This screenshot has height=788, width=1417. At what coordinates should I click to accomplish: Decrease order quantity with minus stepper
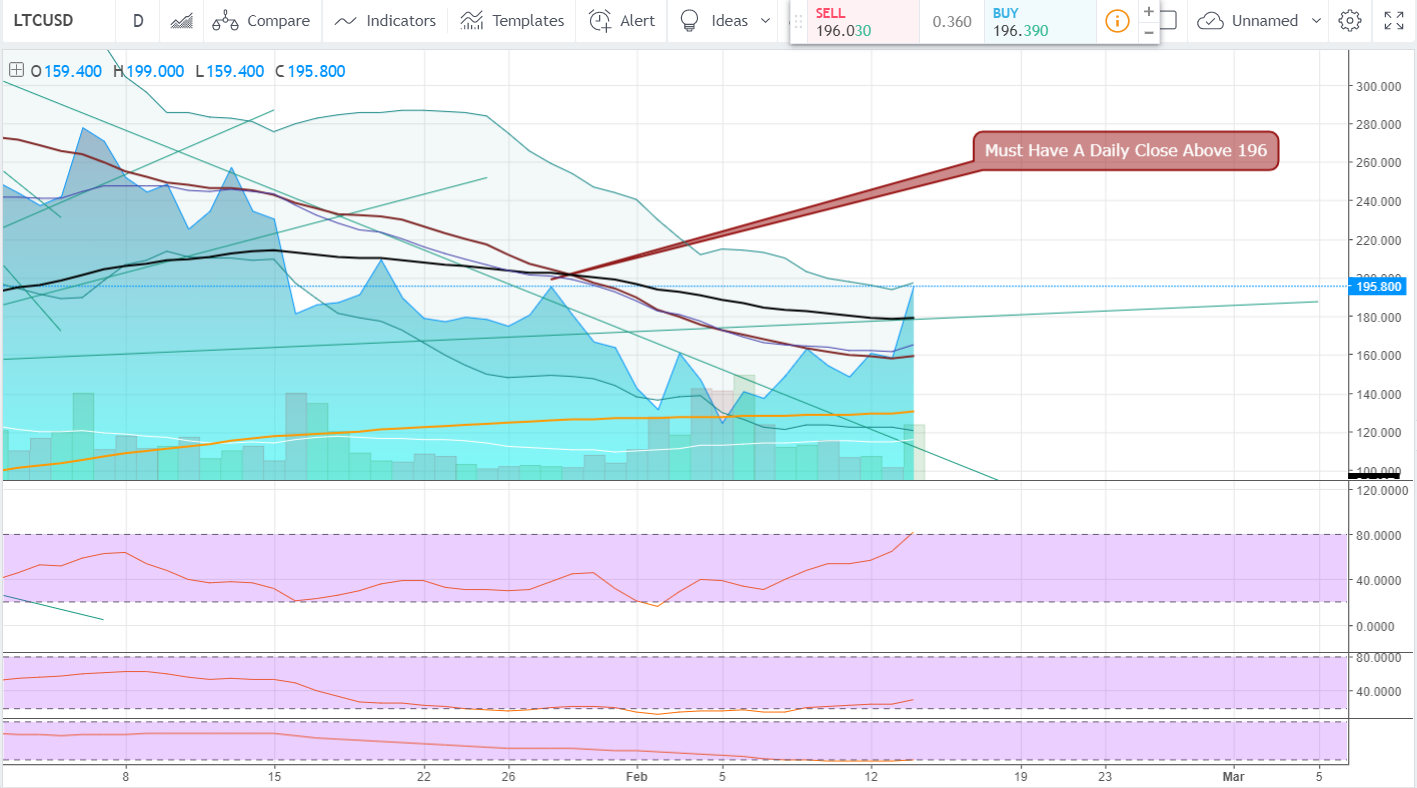click(x=1149, y=32)
